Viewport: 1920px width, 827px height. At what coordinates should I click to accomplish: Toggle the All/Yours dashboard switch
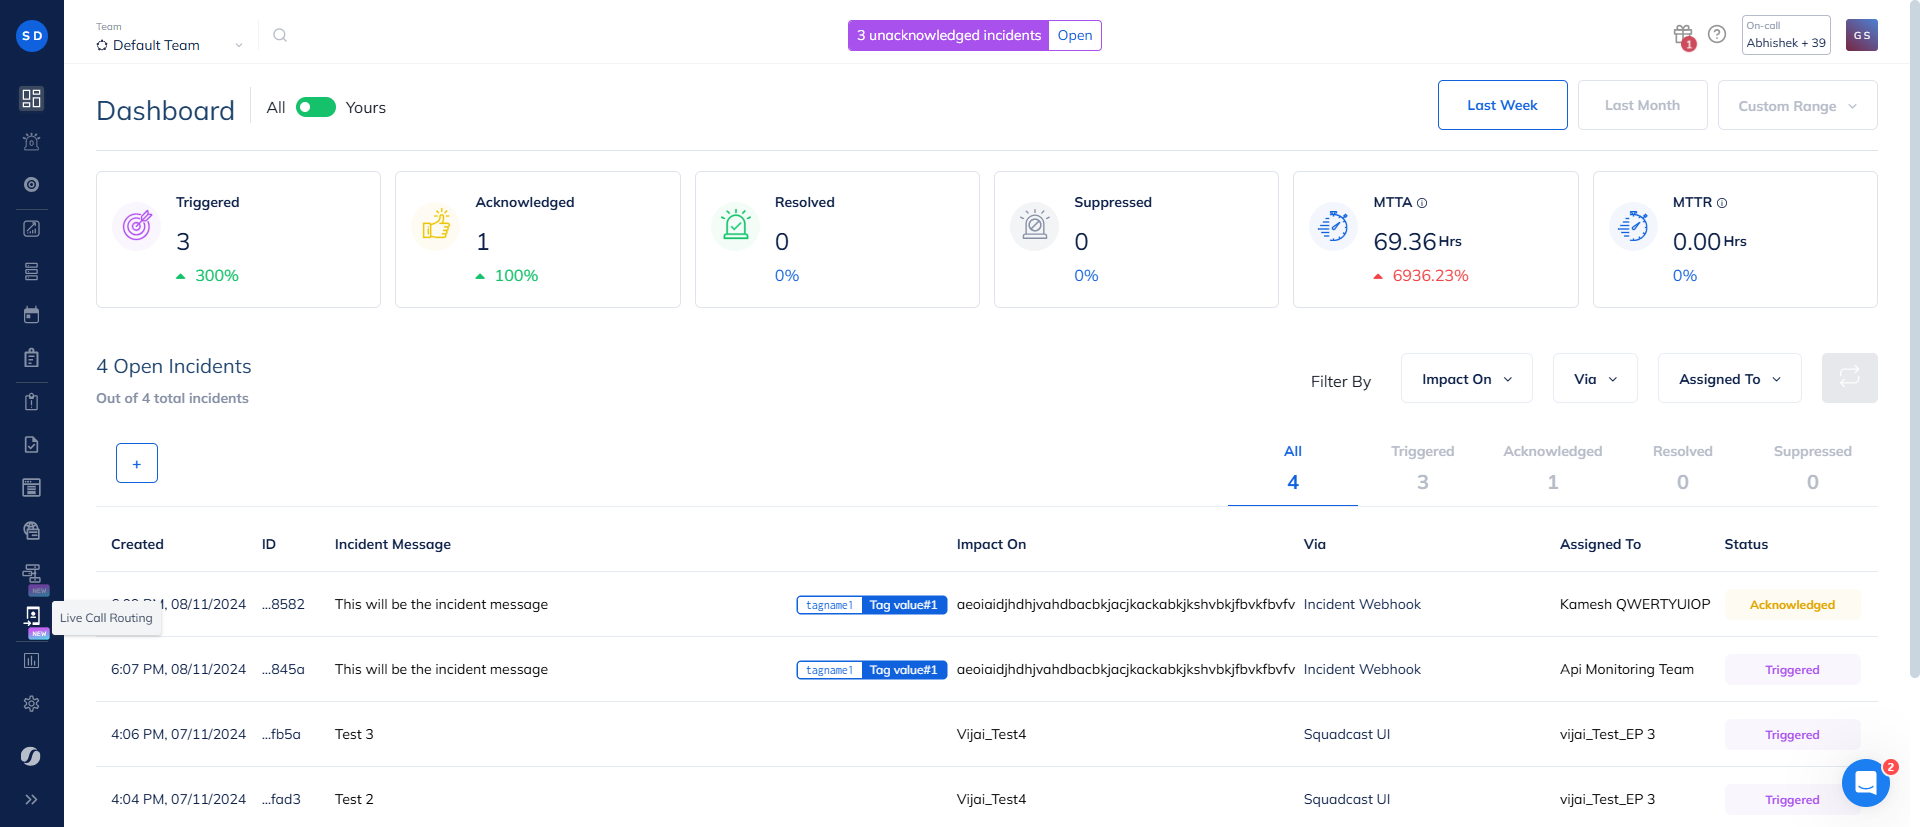316,107
